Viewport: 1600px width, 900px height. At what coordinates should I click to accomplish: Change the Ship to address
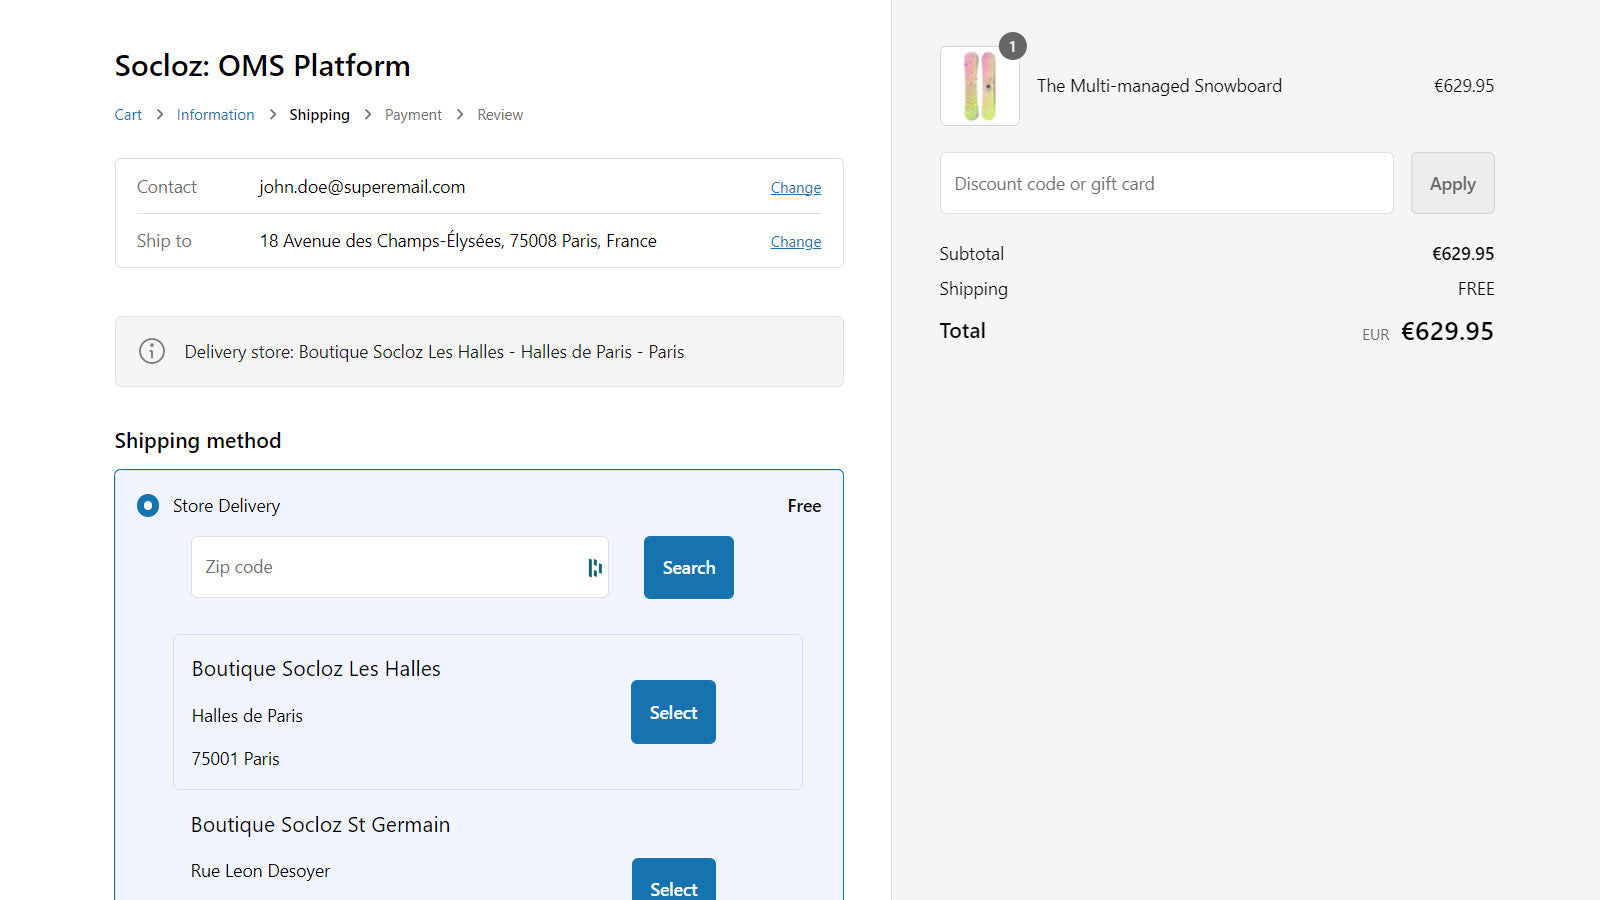coord(796,242)
